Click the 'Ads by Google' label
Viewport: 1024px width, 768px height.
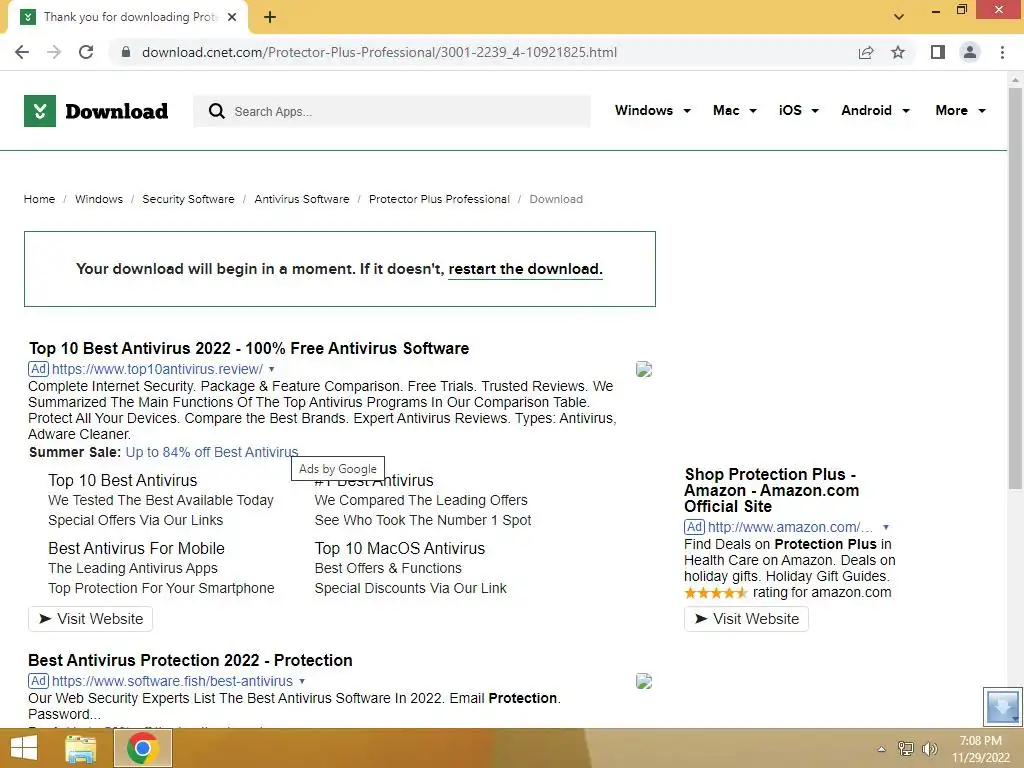tap(338, 469)
